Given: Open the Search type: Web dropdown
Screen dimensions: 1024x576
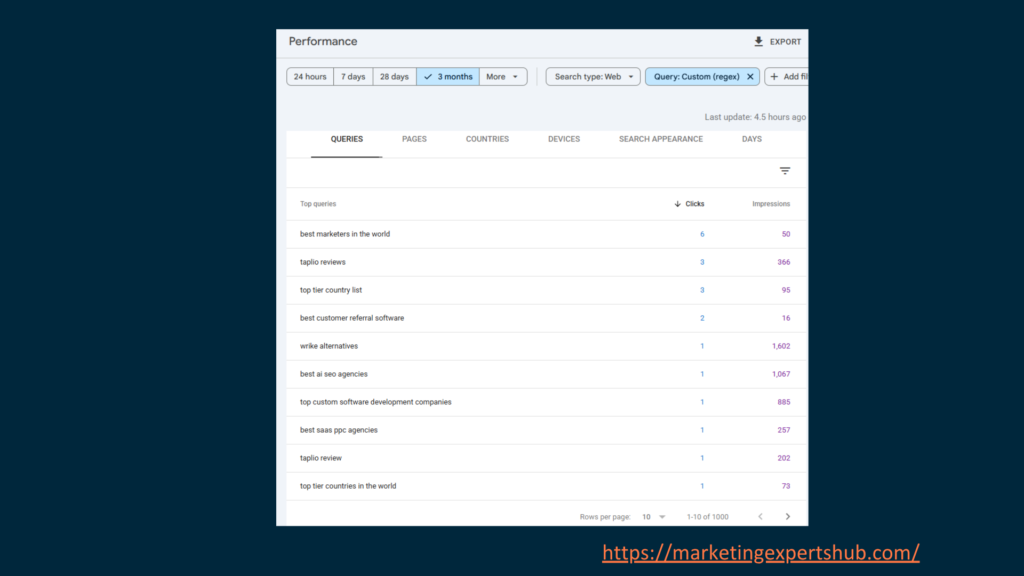Looking at the screenshot, I should (593, 76).
